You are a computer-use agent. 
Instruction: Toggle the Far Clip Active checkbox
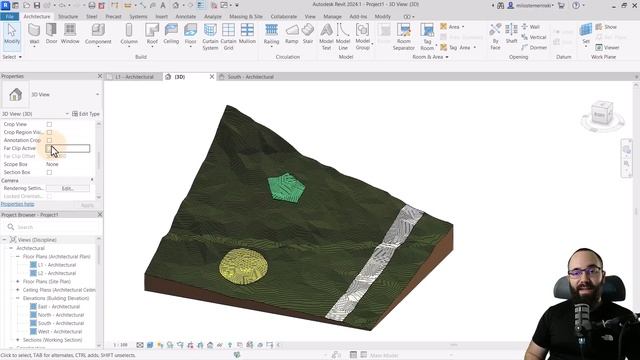pyautogui.click(x=48, y=148)
